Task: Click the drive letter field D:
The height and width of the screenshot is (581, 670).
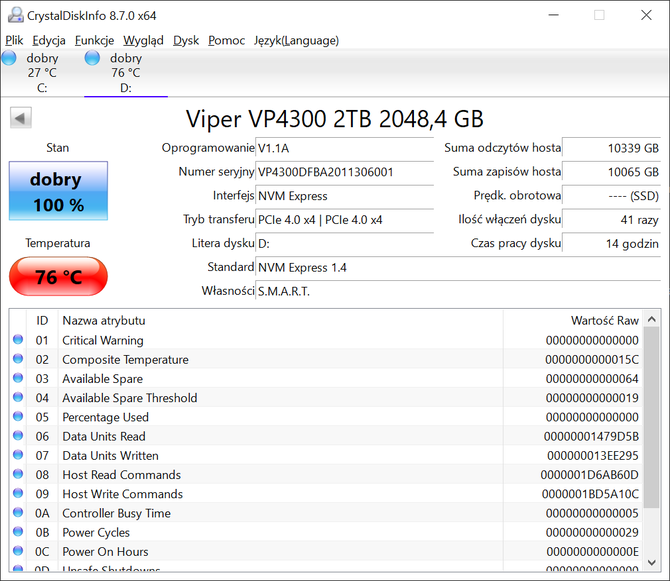Action: [344, 244]
